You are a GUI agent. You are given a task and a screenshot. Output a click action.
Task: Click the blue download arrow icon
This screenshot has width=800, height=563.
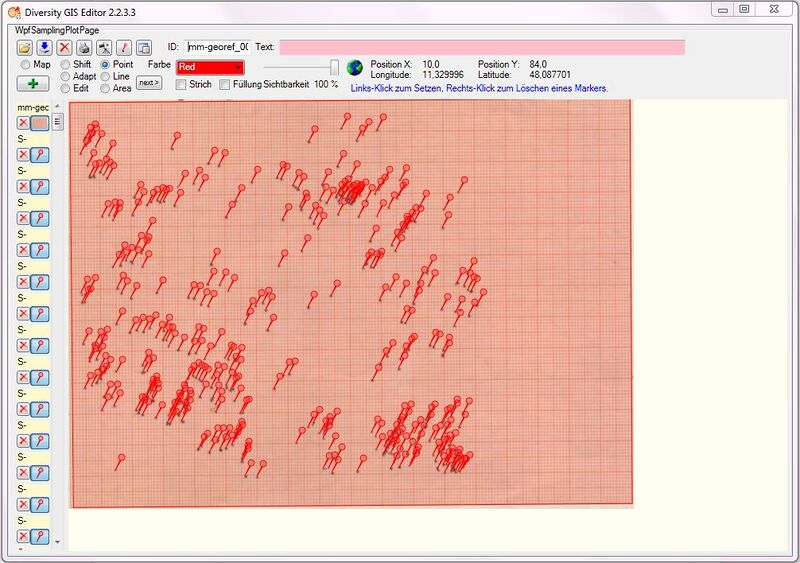pyautogui.click(x=44, y=47)
